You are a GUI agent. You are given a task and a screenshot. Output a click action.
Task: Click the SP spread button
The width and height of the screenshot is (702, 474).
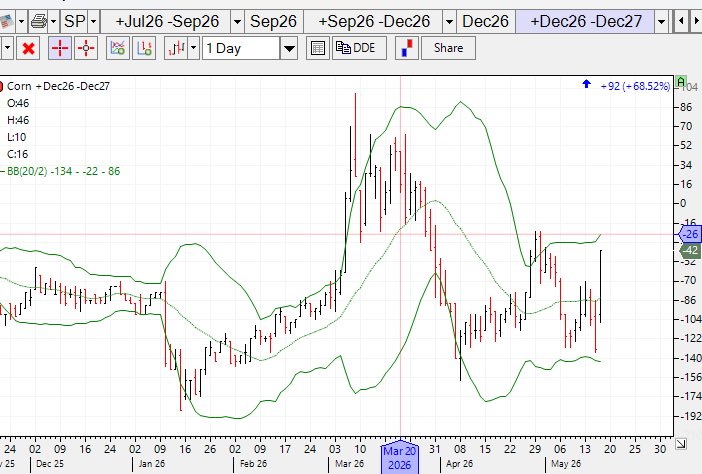pyautogui.click(x=74, y=21)
